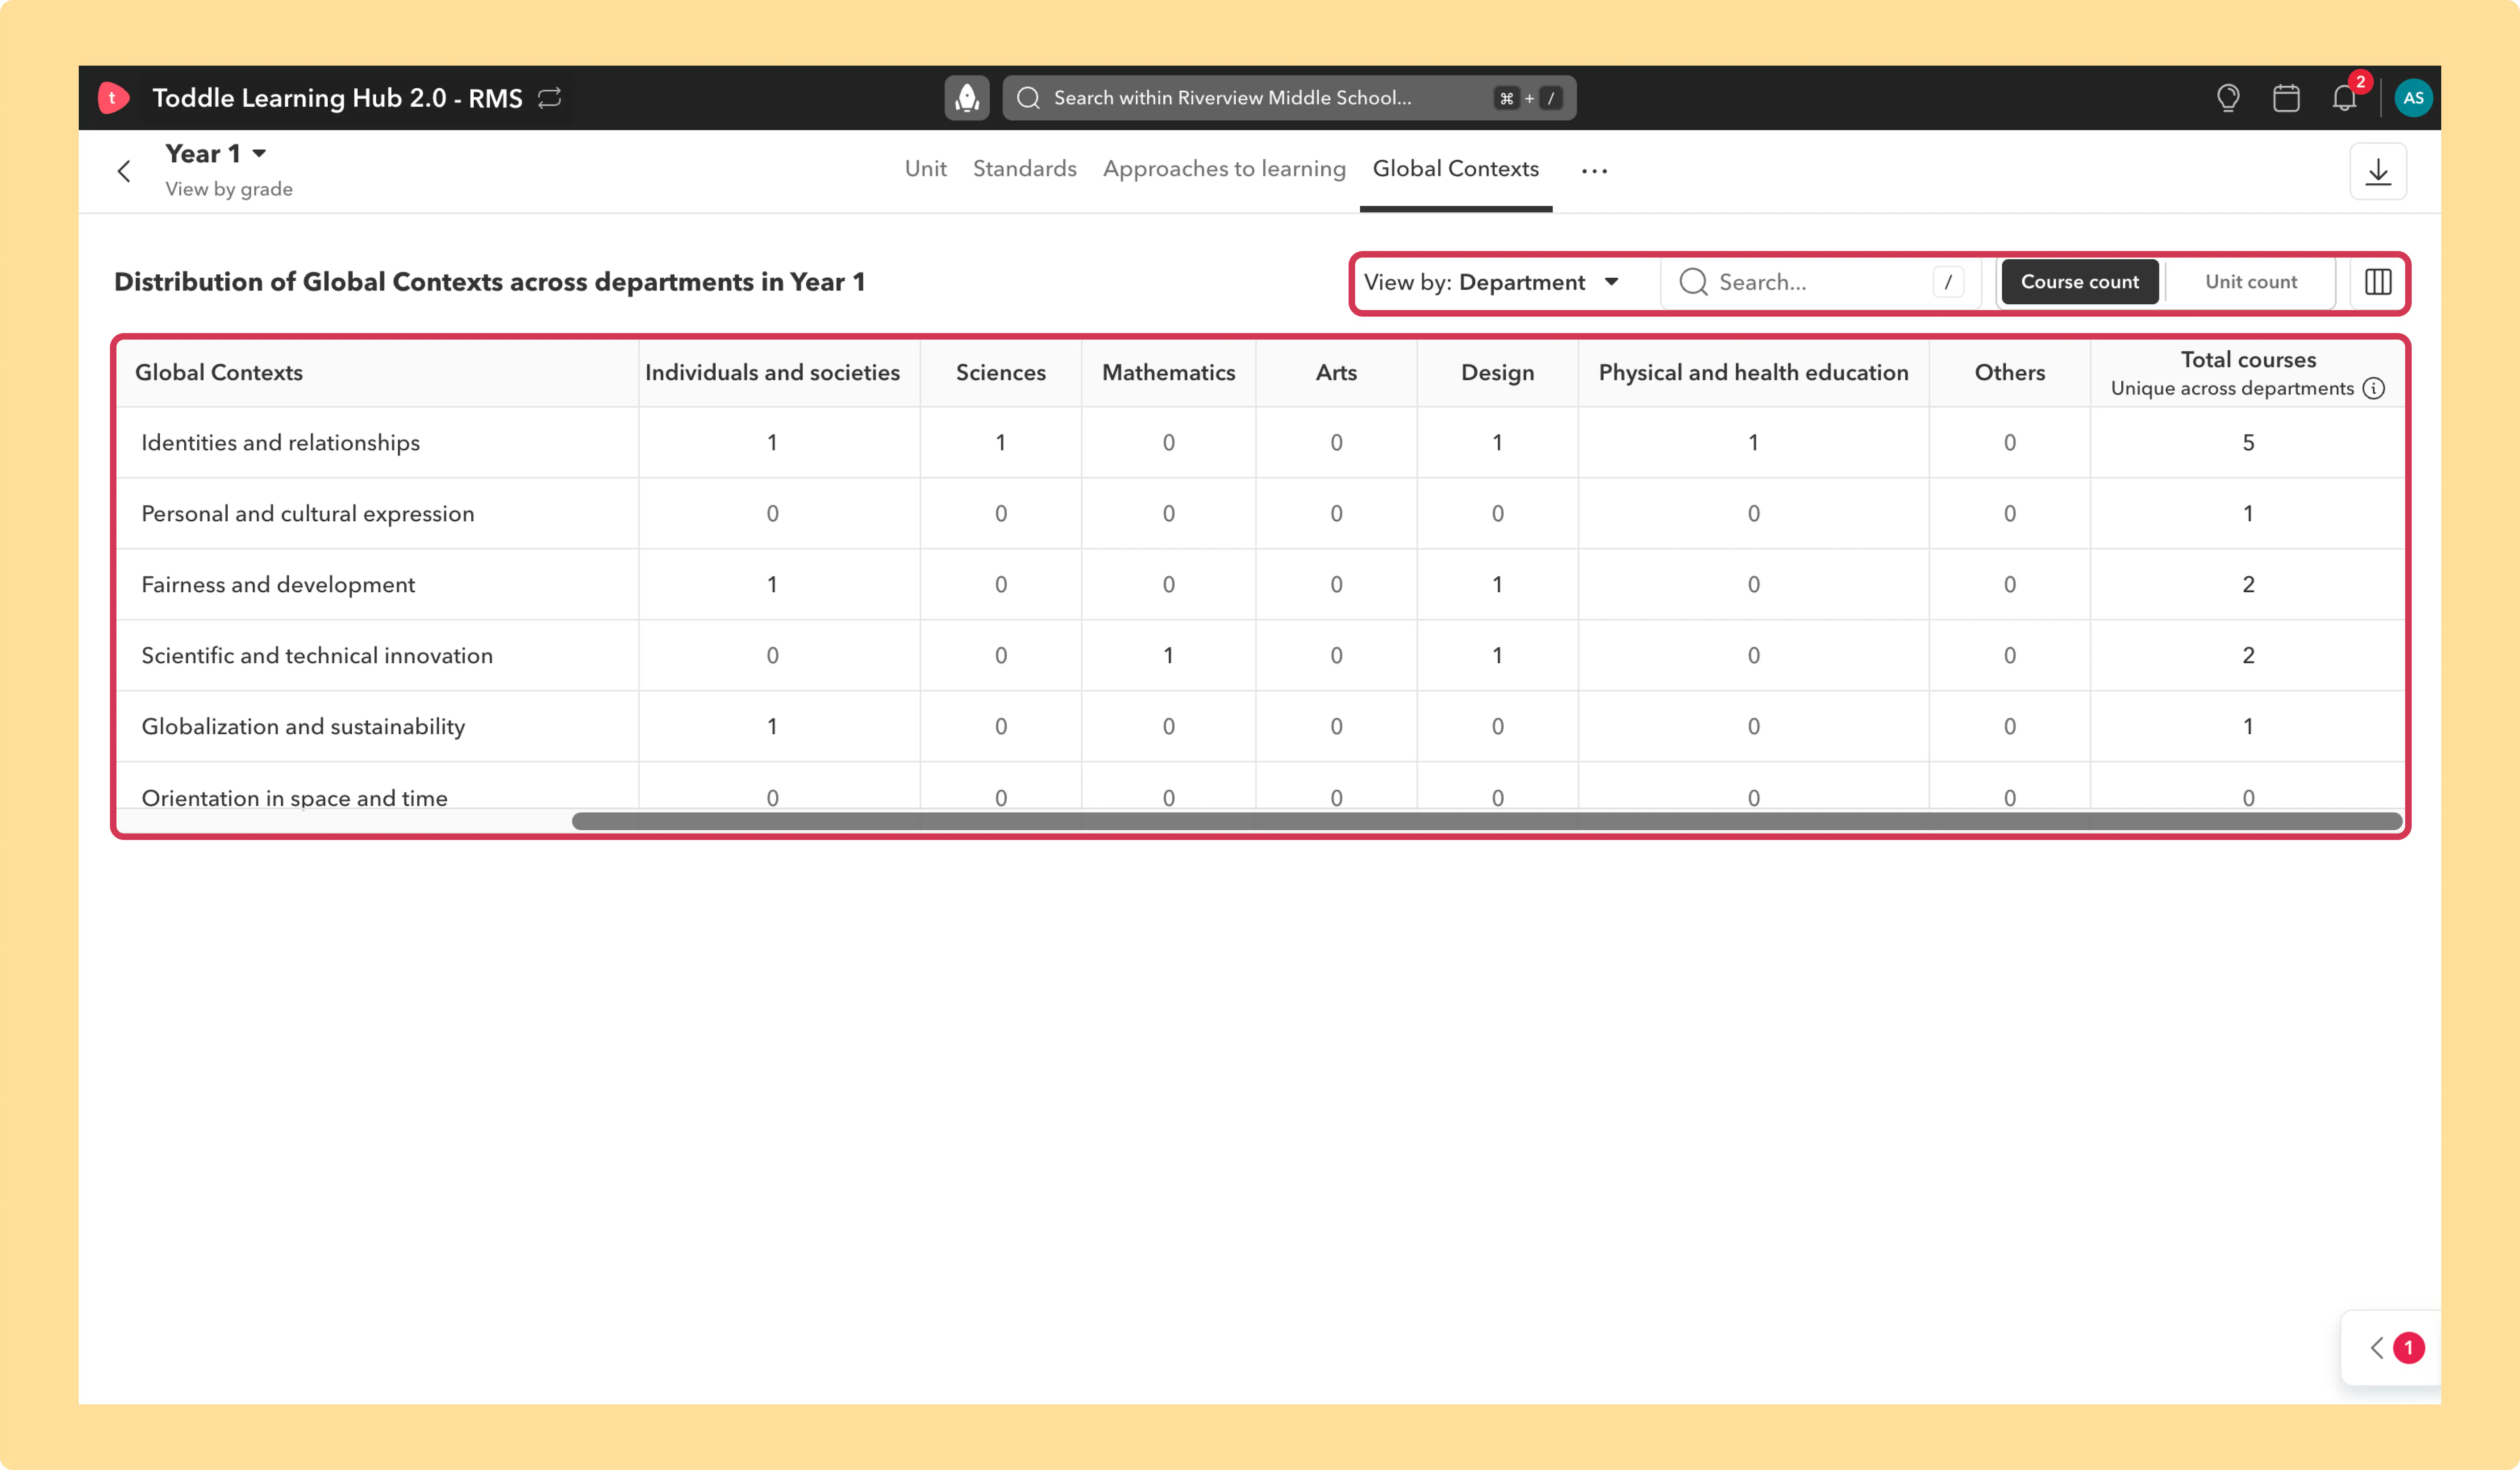
Task: Open the lightbulb tips icon
Action: (2228, 98)
